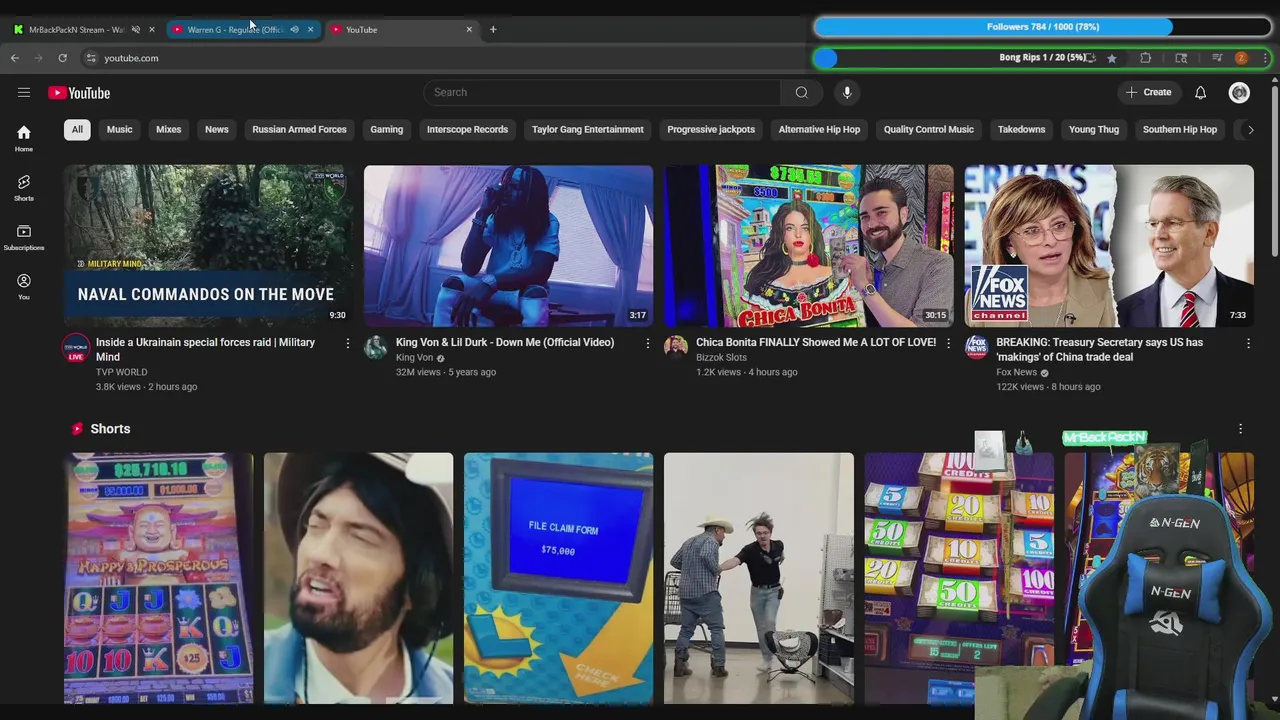Open the YouTube hamburger guide menu
1280x720 pixels.
(x=24, y=93)
